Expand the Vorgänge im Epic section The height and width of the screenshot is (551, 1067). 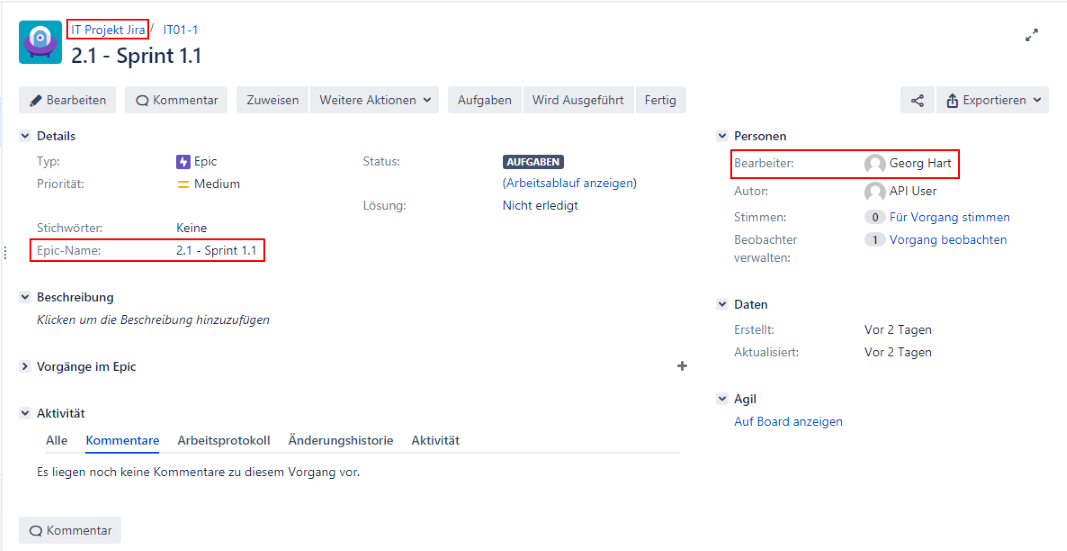tap(25, 367)
